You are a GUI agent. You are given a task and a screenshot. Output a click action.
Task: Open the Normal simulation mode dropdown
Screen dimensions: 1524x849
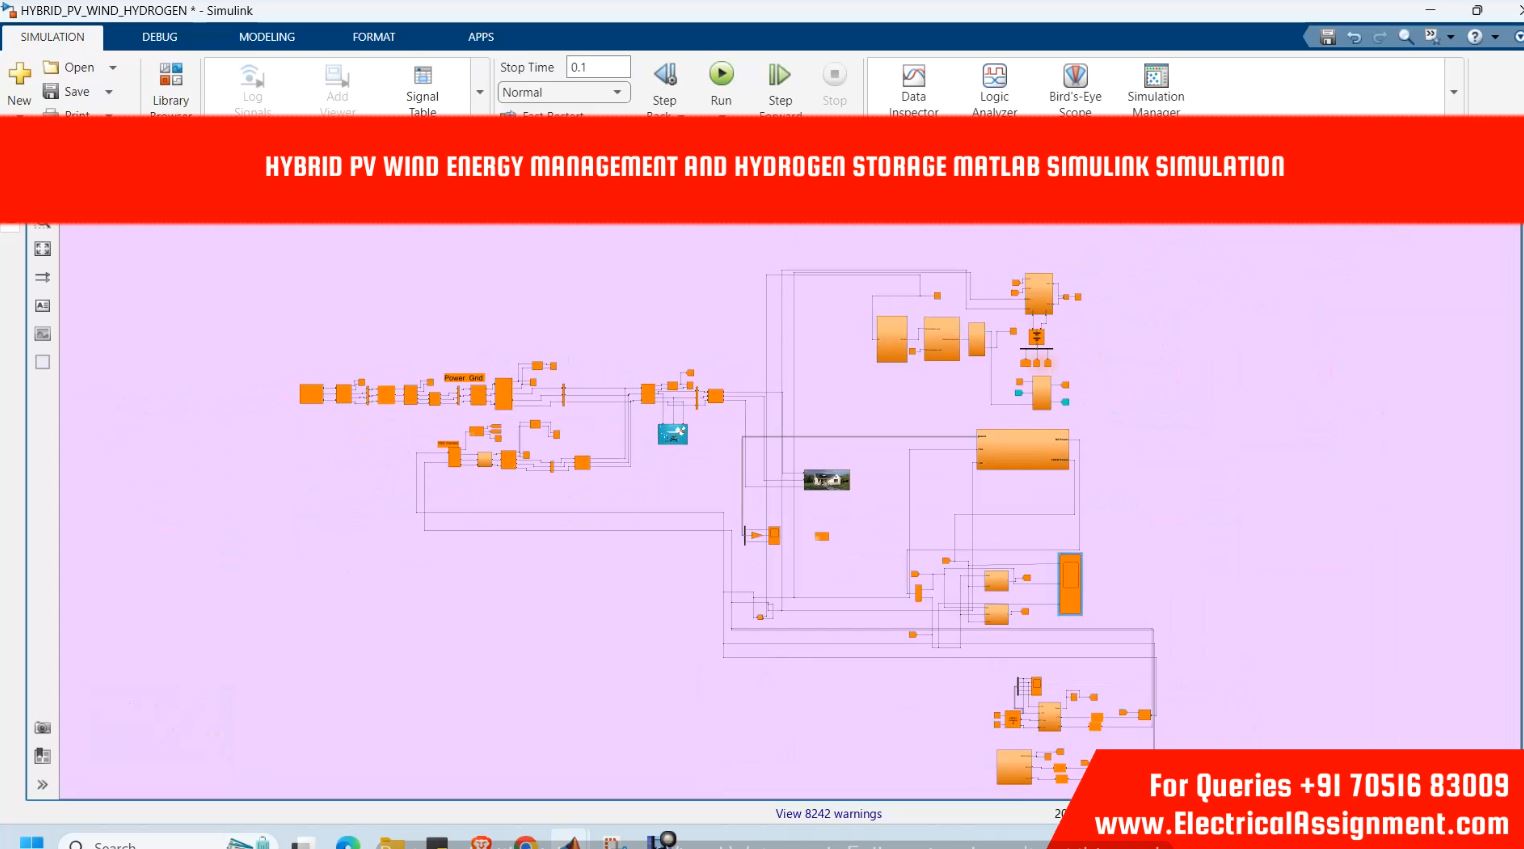coord(564,92)
